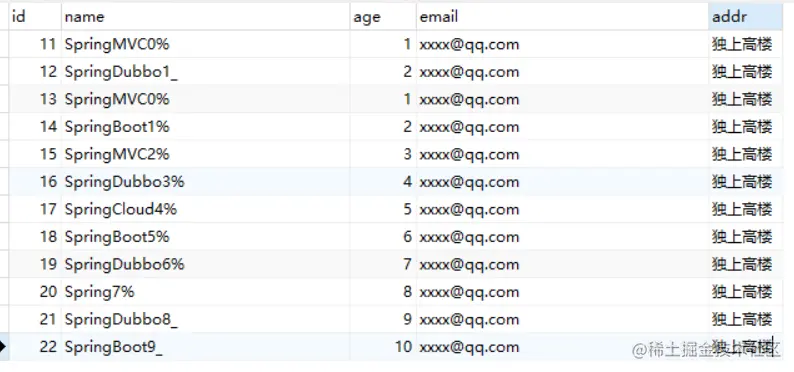794x372 pixels.
Task: Pick age value 8 of Spring7%
Action: pyautogui.click(x=383, y=292)
